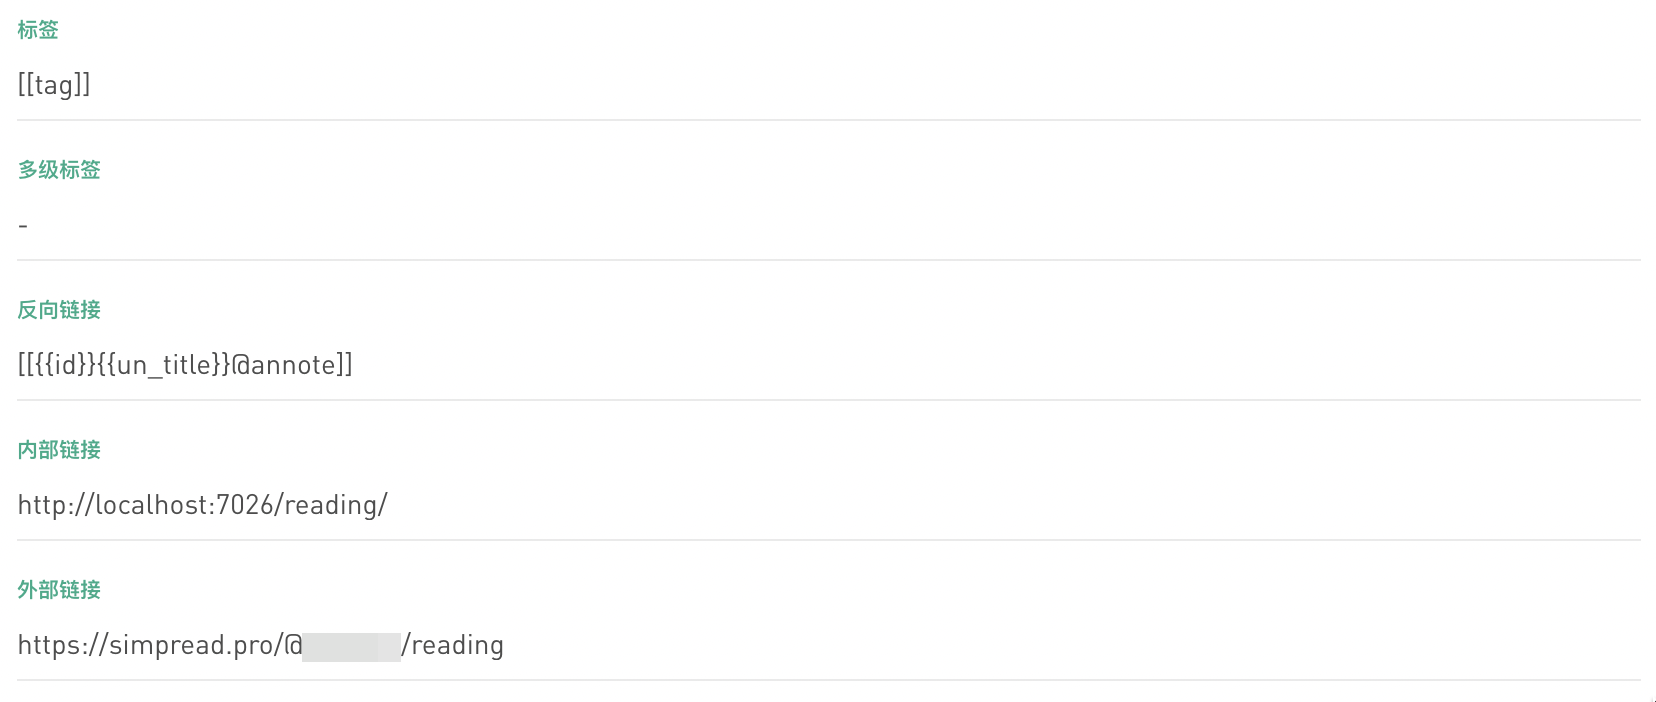Click the {{id}} placeholder in backlink template
The height and width of the screenshot is (702, 1656).
click(x=64, y=365)
